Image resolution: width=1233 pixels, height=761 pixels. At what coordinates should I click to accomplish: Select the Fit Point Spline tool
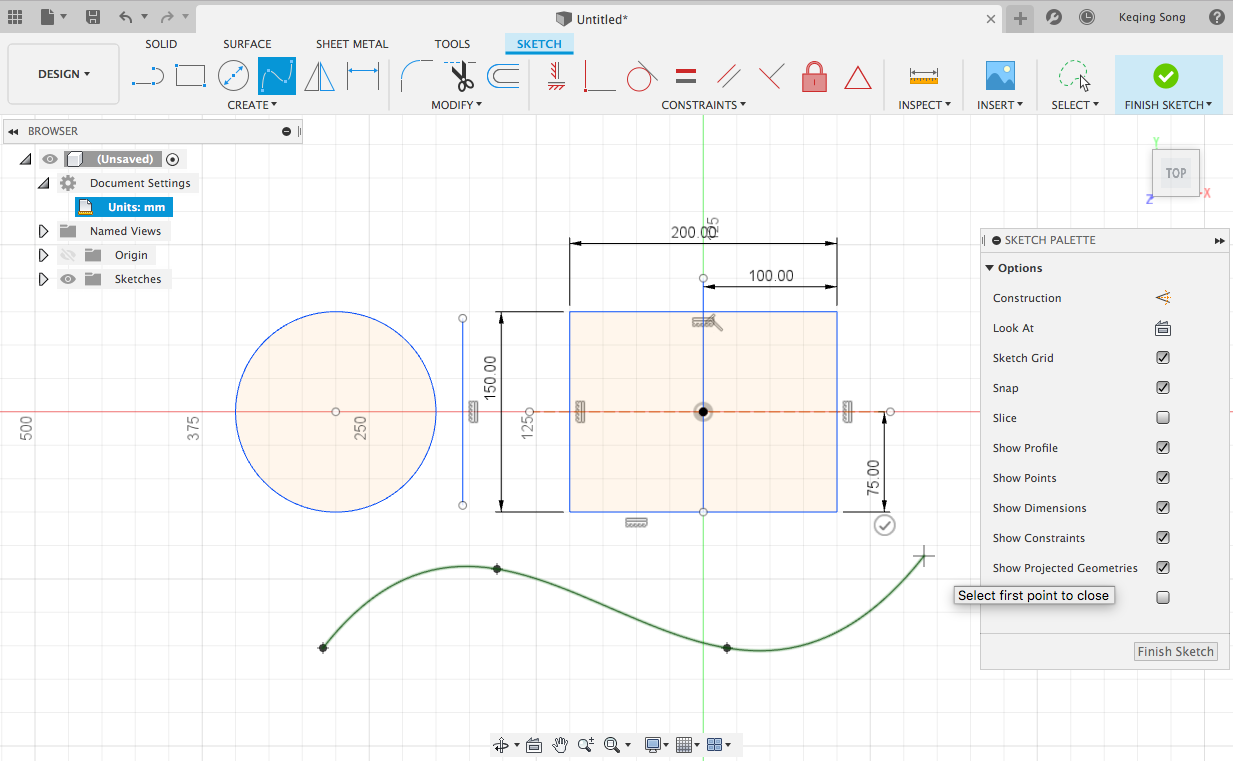point(277,76)
